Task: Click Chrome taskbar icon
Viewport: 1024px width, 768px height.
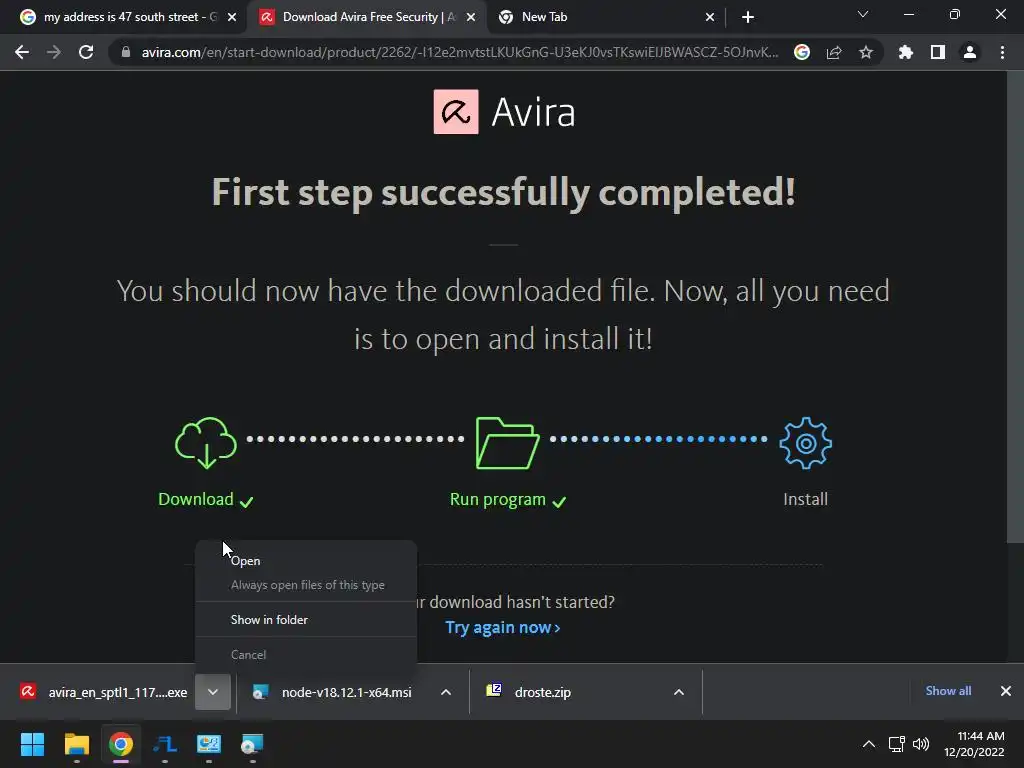Action: coord(120,744)
